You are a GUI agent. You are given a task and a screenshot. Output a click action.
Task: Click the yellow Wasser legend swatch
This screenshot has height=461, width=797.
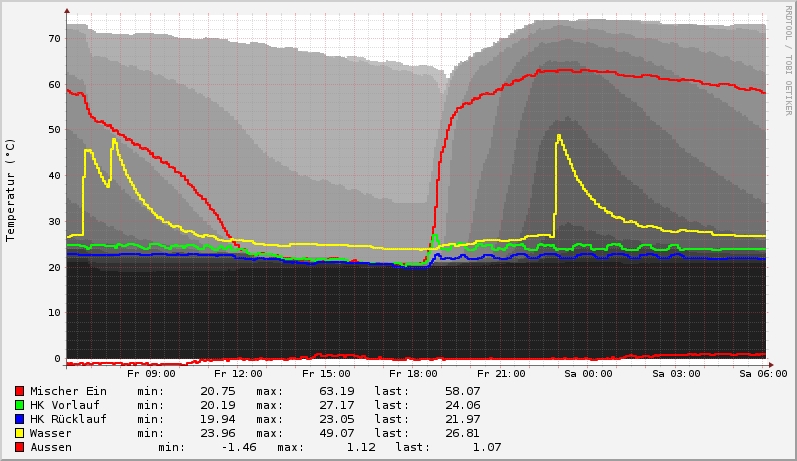(19, 433)
